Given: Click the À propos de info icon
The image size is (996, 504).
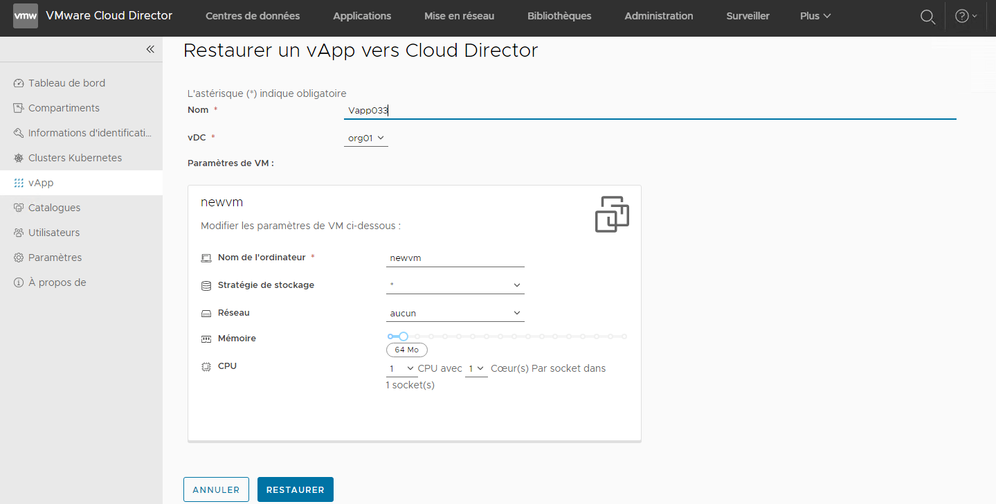Looking at the screenshot, I should click(18, 283).
